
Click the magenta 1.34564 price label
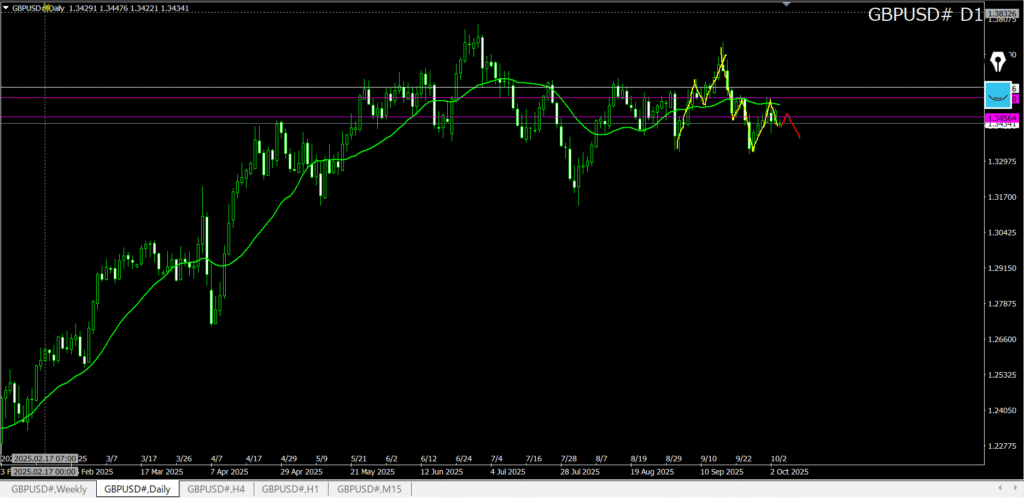1002,118
